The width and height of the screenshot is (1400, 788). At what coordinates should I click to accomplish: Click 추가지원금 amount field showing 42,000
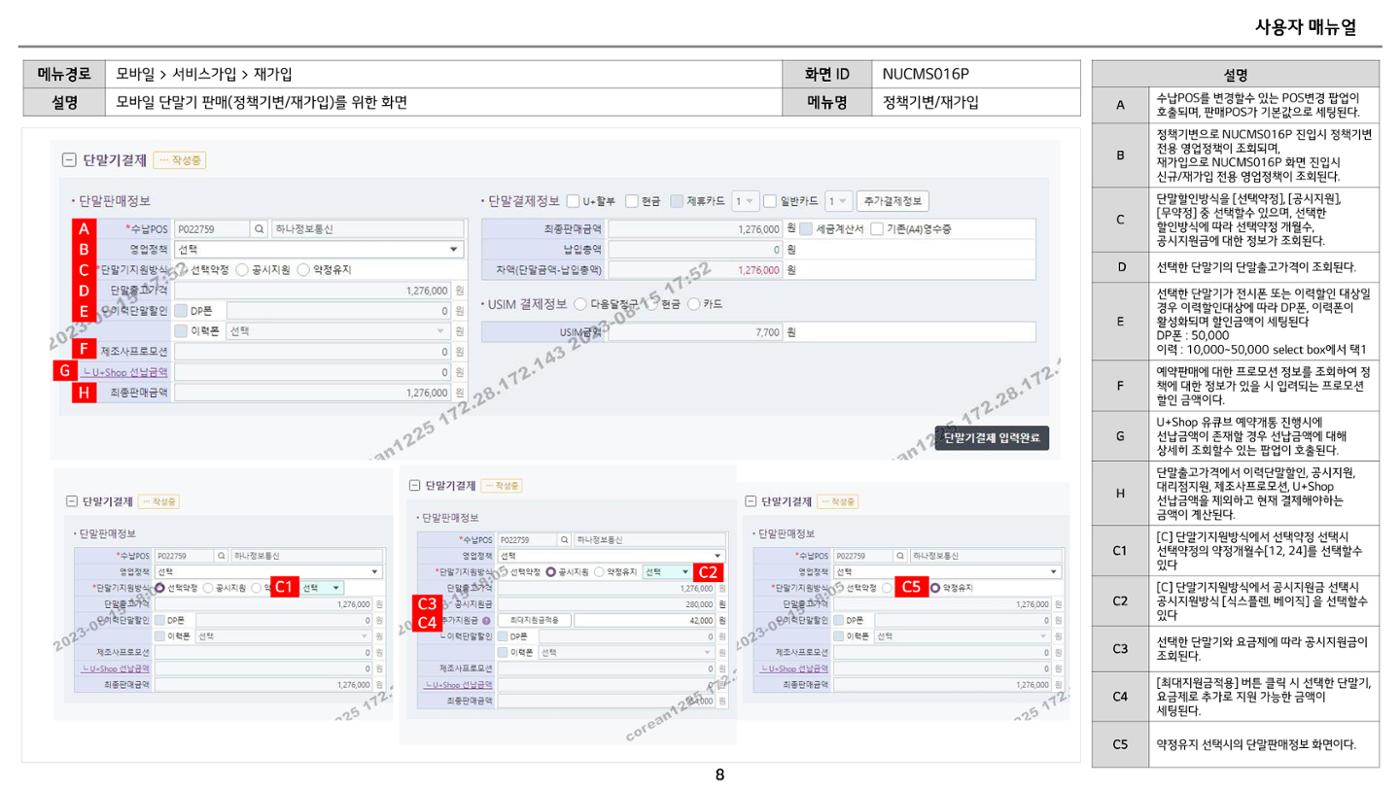(x=647, y=621)
